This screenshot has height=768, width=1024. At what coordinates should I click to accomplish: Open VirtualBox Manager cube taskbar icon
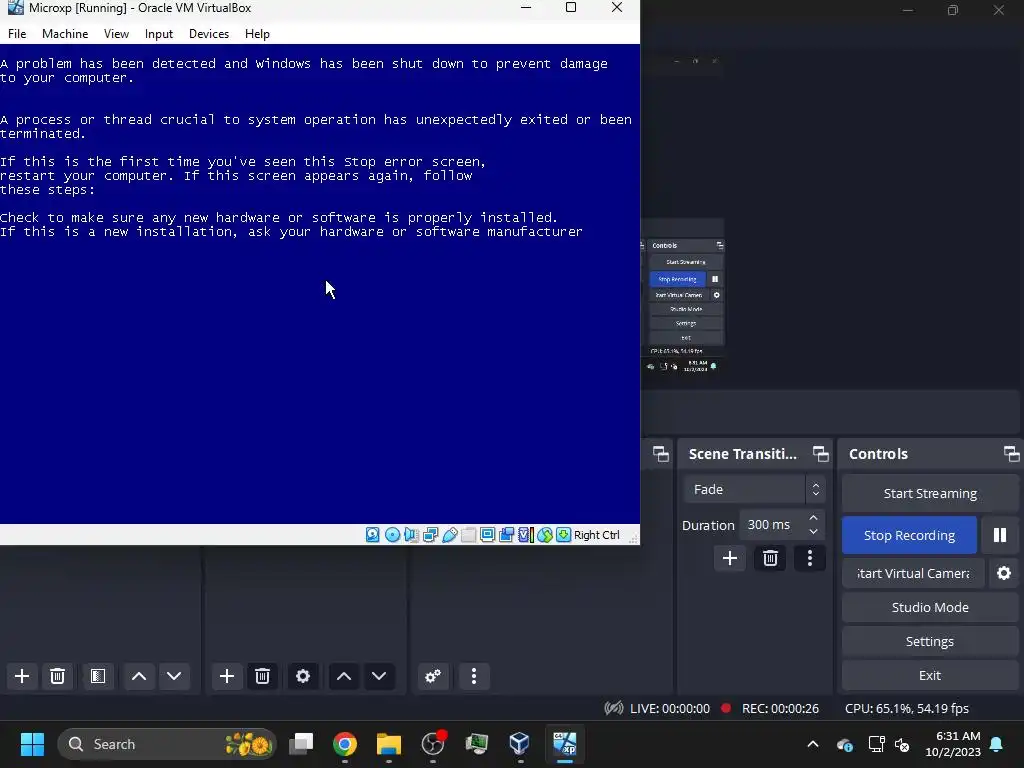tap(520, 744)
